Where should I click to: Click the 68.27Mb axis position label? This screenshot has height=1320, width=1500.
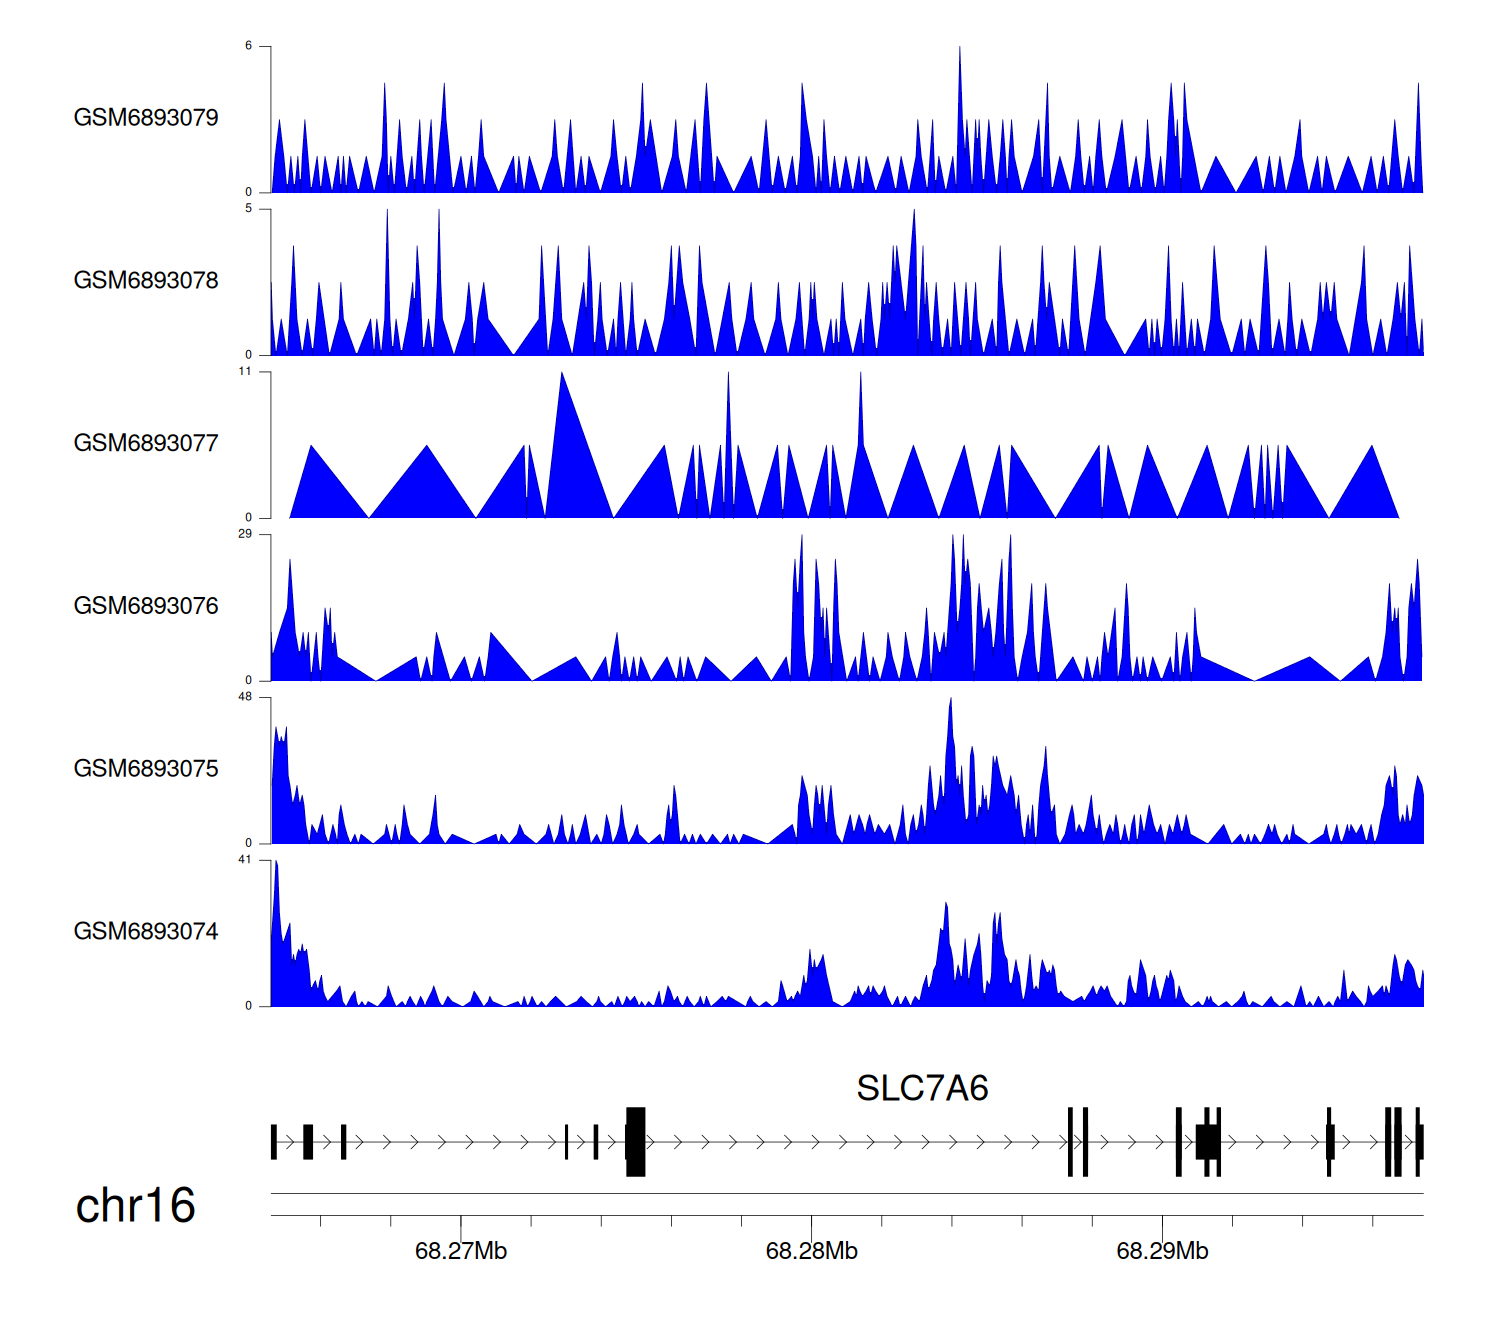(x=461, y=1251)
